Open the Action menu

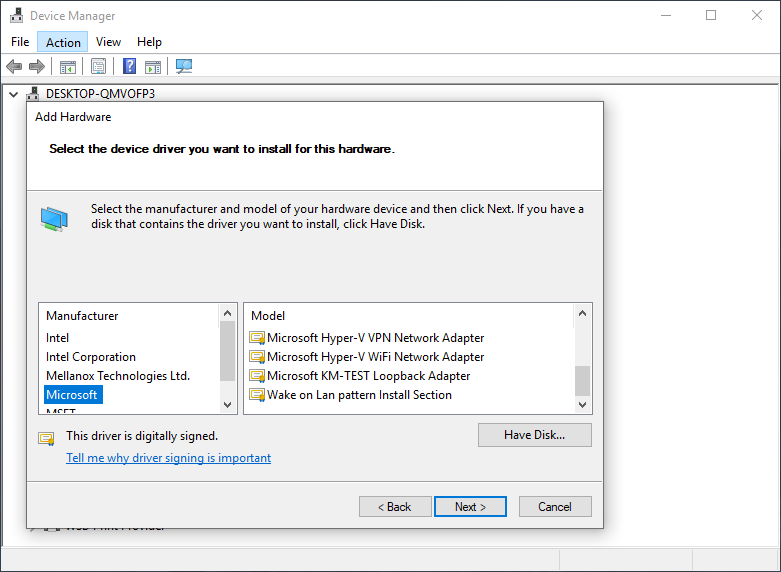click(x=63, y=42)
